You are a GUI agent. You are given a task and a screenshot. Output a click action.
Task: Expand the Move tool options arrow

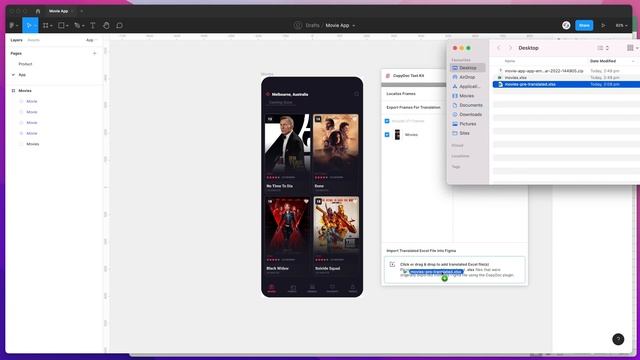[36, 26]
